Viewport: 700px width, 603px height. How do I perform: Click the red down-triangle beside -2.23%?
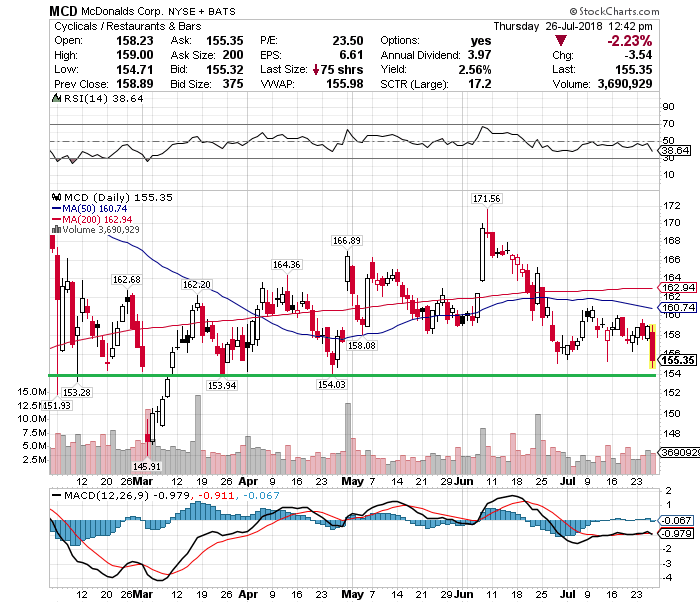coord(561,41)
